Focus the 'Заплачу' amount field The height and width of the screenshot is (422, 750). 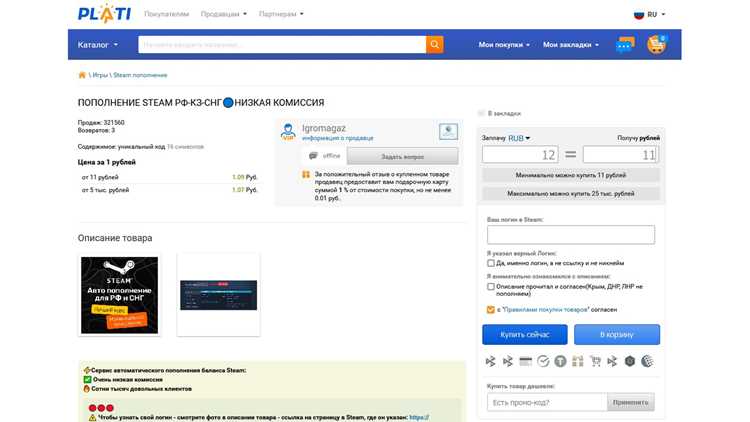click(x=520, y=155)
